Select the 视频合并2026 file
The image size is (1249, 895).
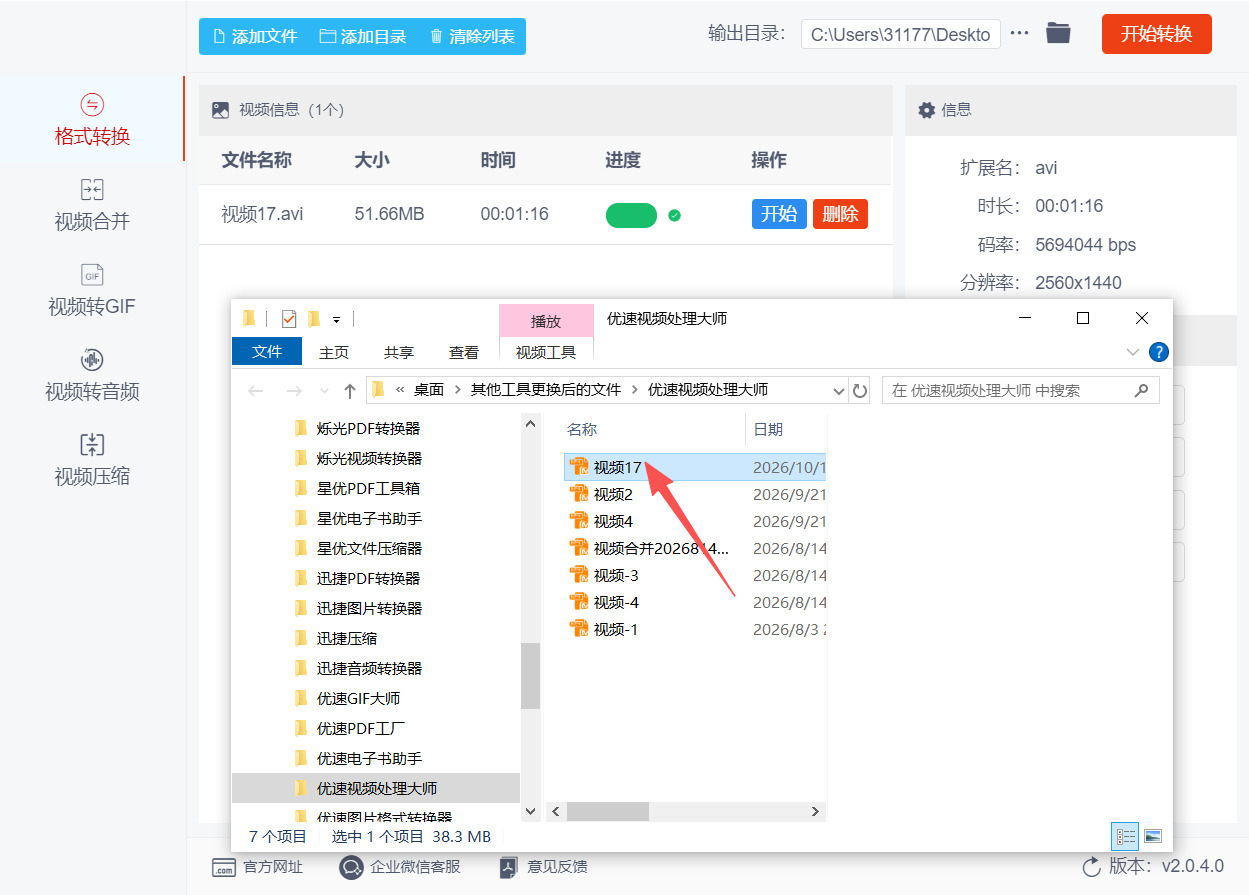[x=696, y=548]
